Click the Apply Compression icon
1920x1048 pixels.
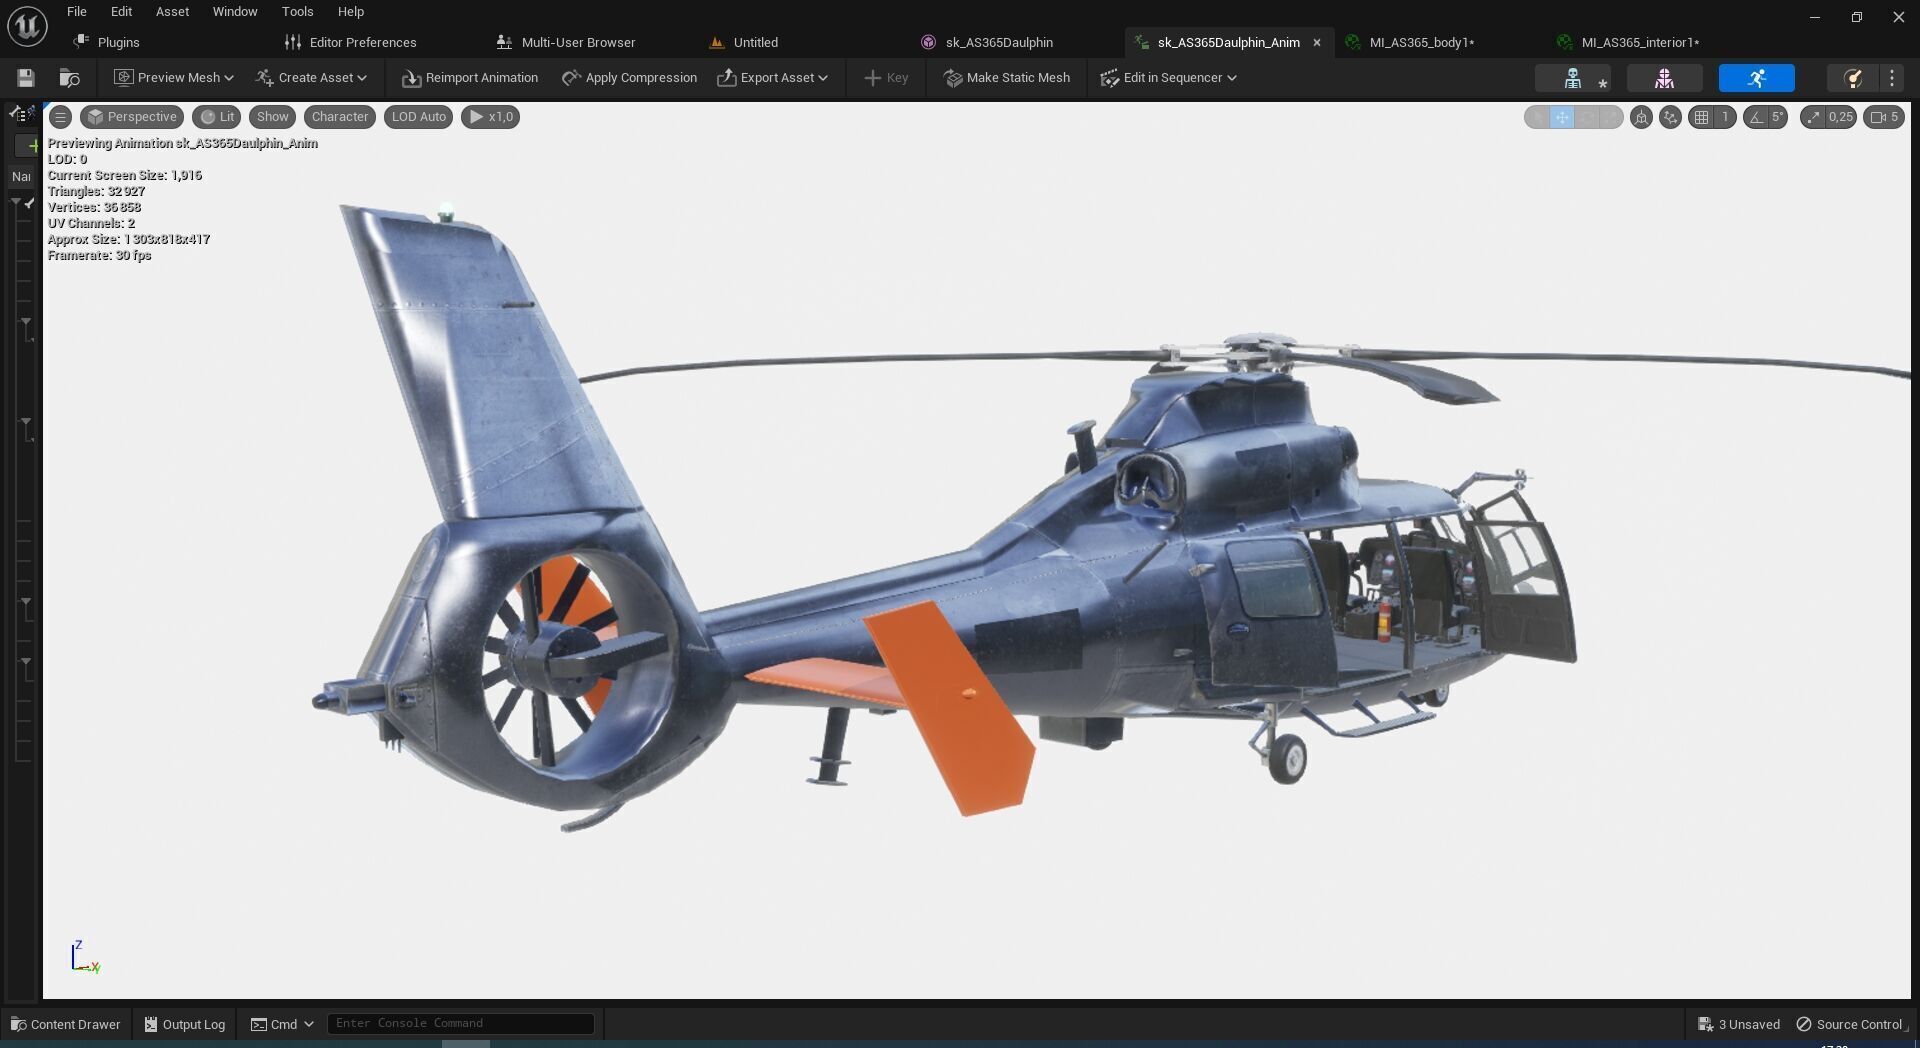571,78
